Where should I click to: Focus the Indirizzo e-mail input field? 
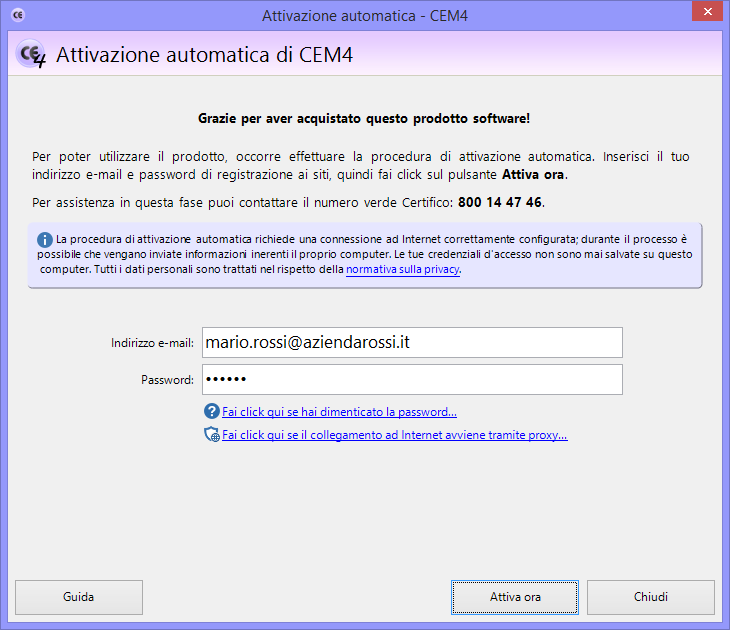coord(412,343)
